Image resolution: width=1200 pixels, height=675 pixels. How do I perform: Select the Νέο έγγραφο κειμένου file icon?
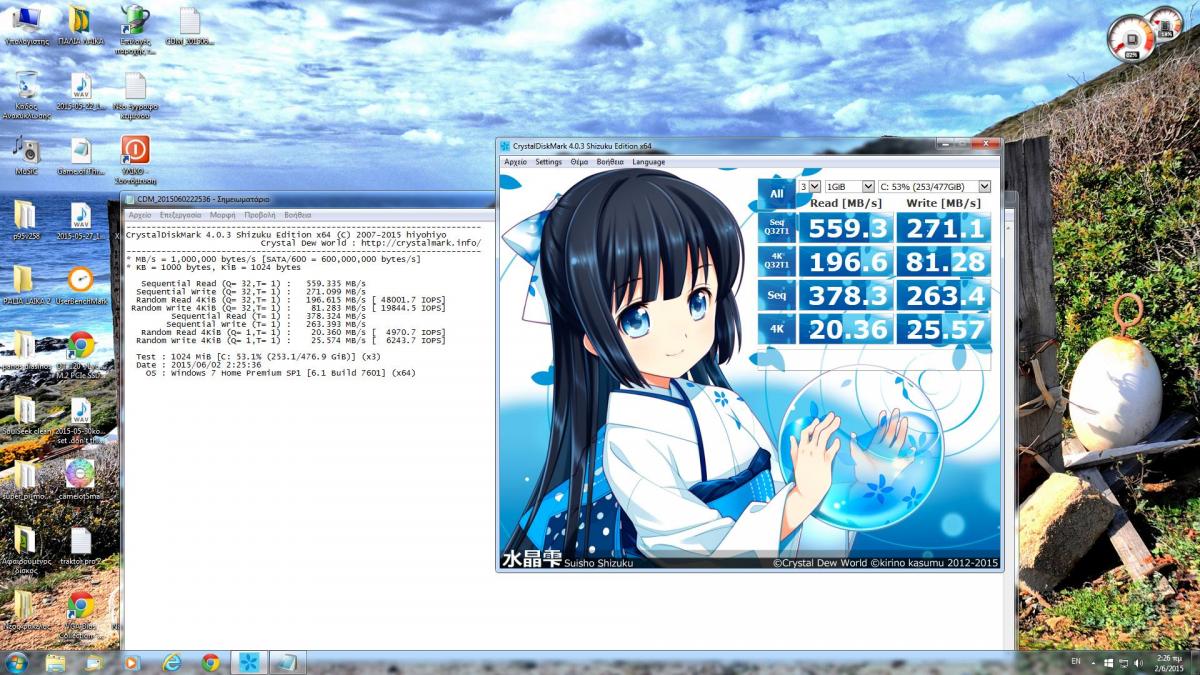point(135,94)
